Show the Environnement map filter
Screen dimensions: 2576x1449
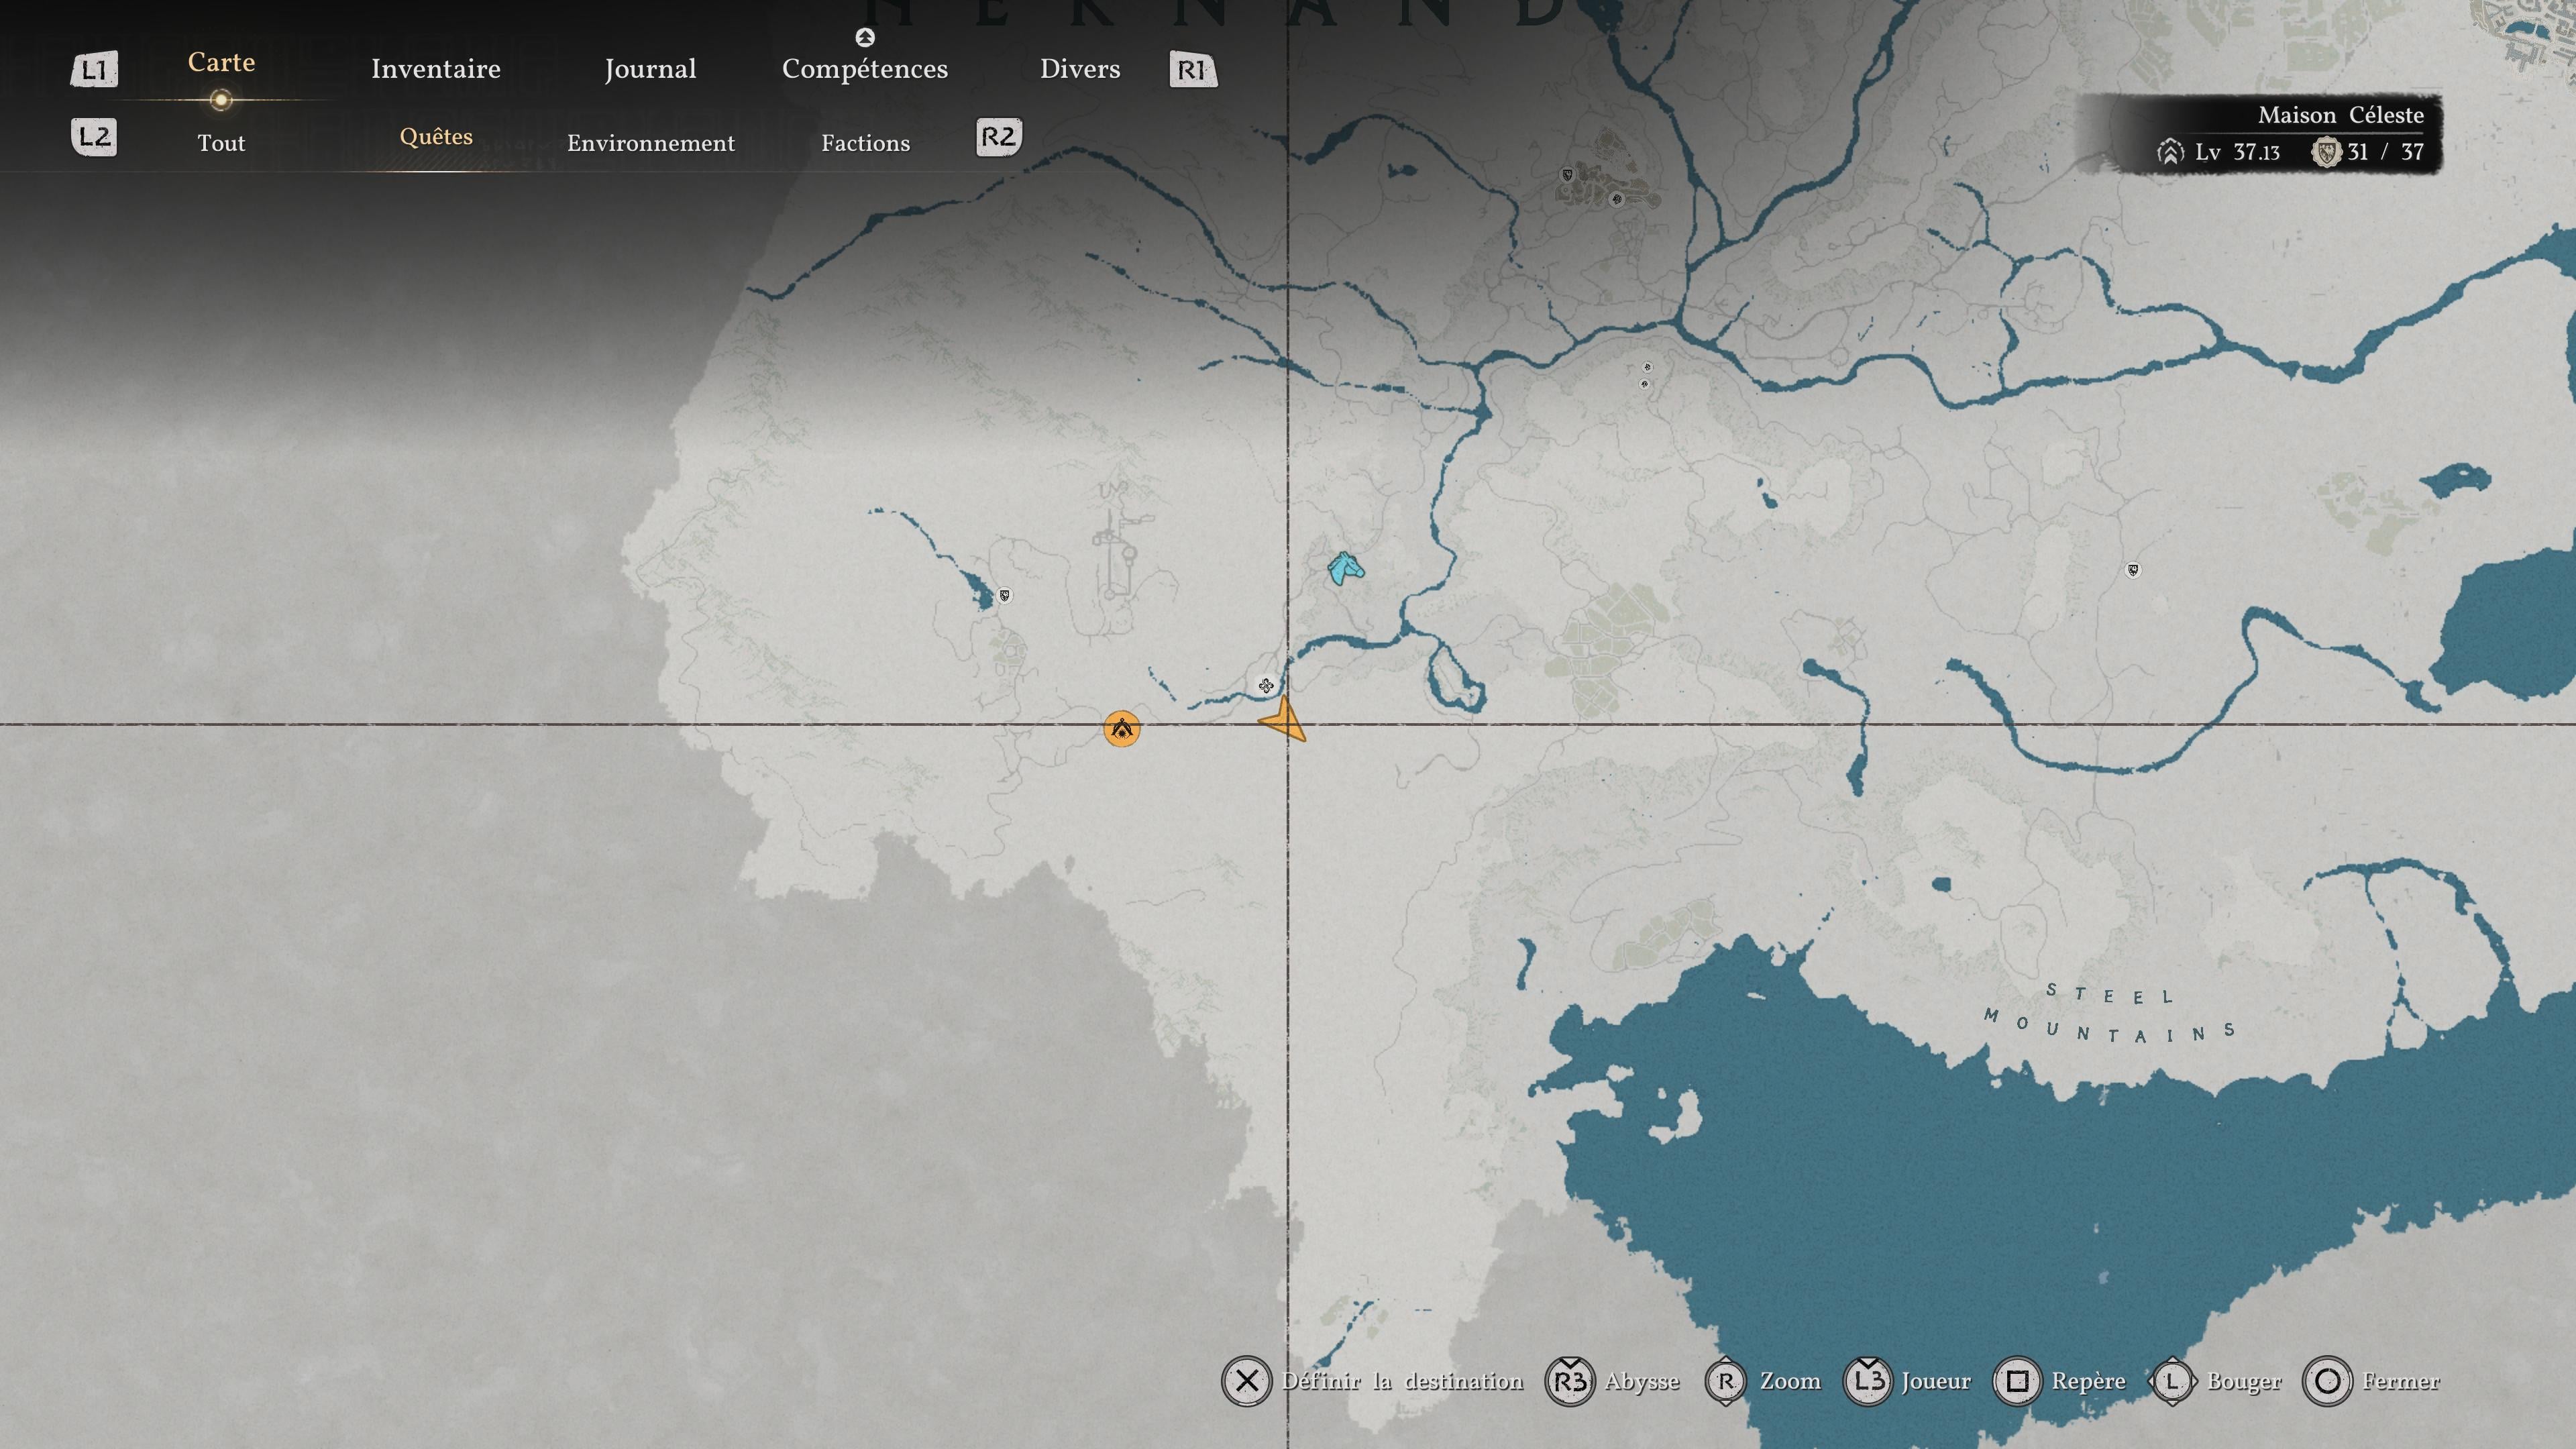[651, 143]
